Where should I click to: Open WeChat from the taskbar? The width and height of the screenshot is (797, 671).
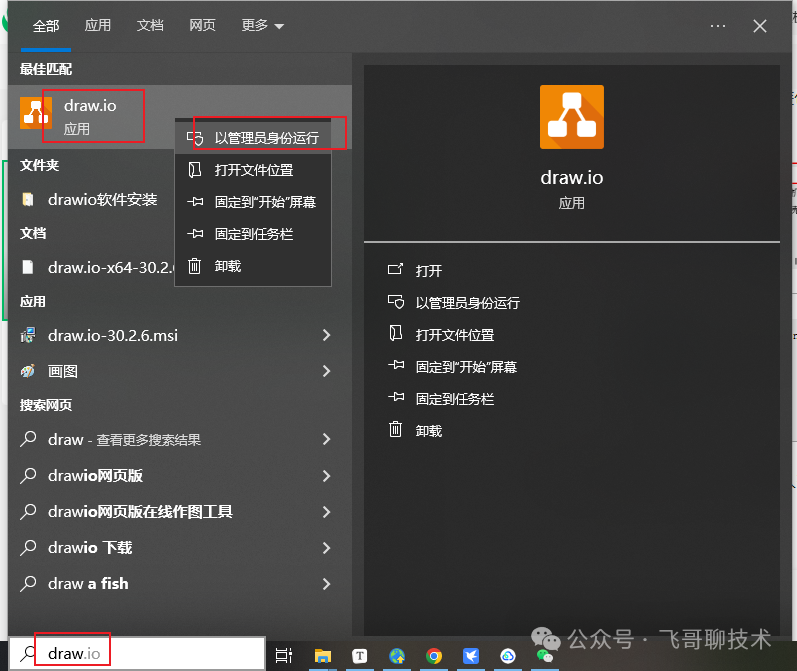click(x=545, y=656)
